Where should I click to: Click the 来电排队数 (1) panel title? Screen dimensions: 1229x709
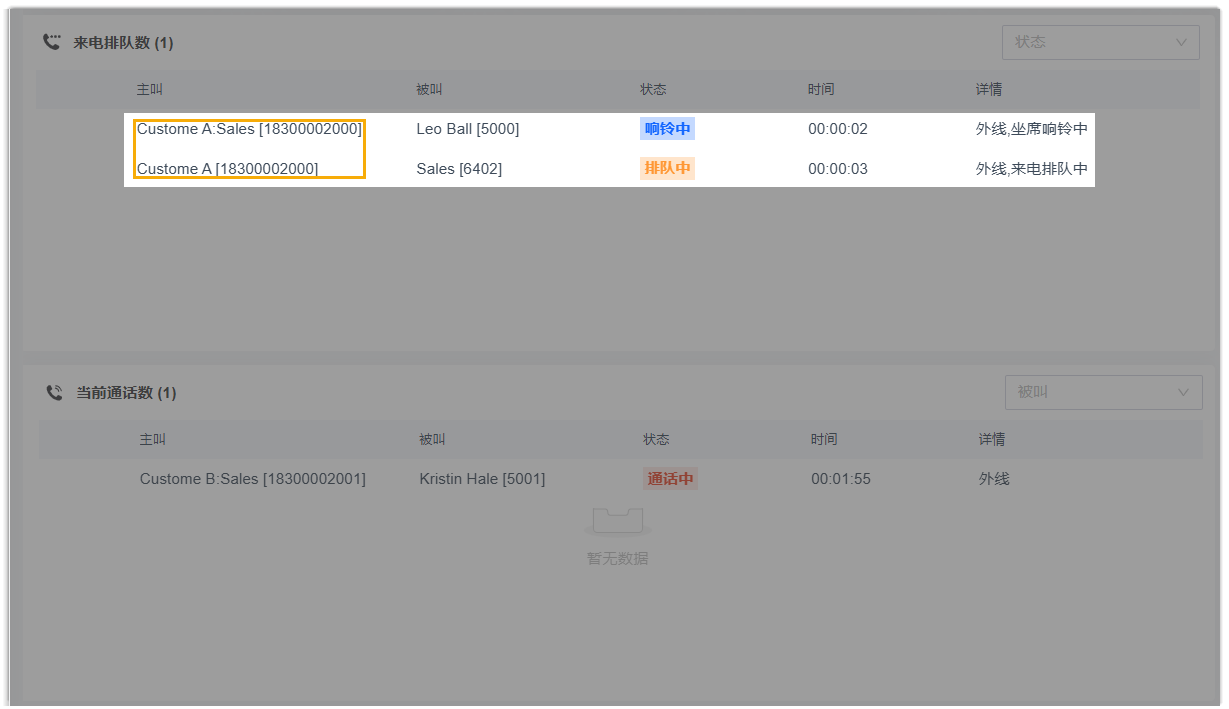click(123, 43)
